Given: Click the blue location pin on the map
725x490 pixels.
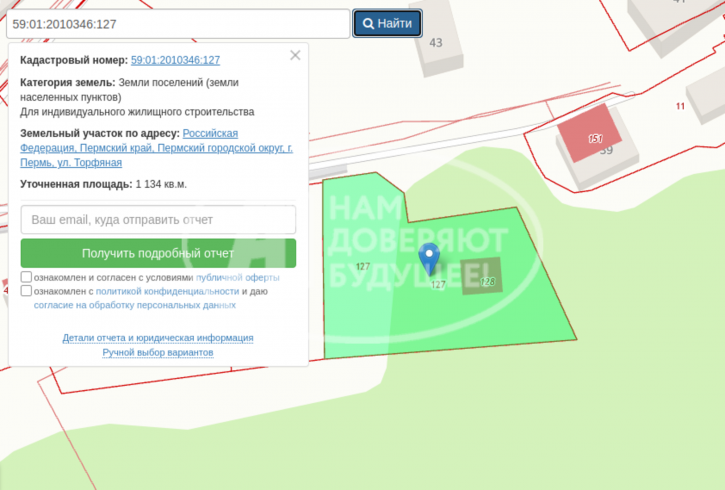Looking at the screenshot, I should (428, 256).
